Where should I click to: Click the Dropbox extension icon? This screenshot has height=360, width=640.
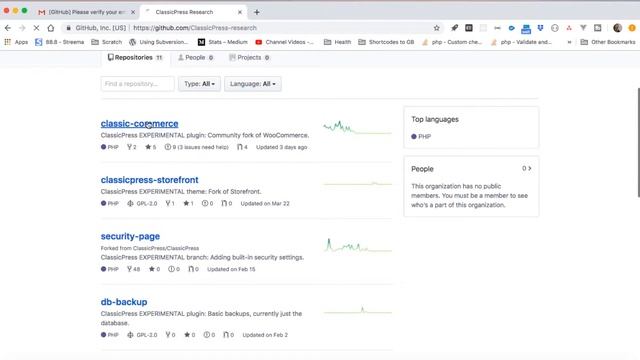(540, 28)
